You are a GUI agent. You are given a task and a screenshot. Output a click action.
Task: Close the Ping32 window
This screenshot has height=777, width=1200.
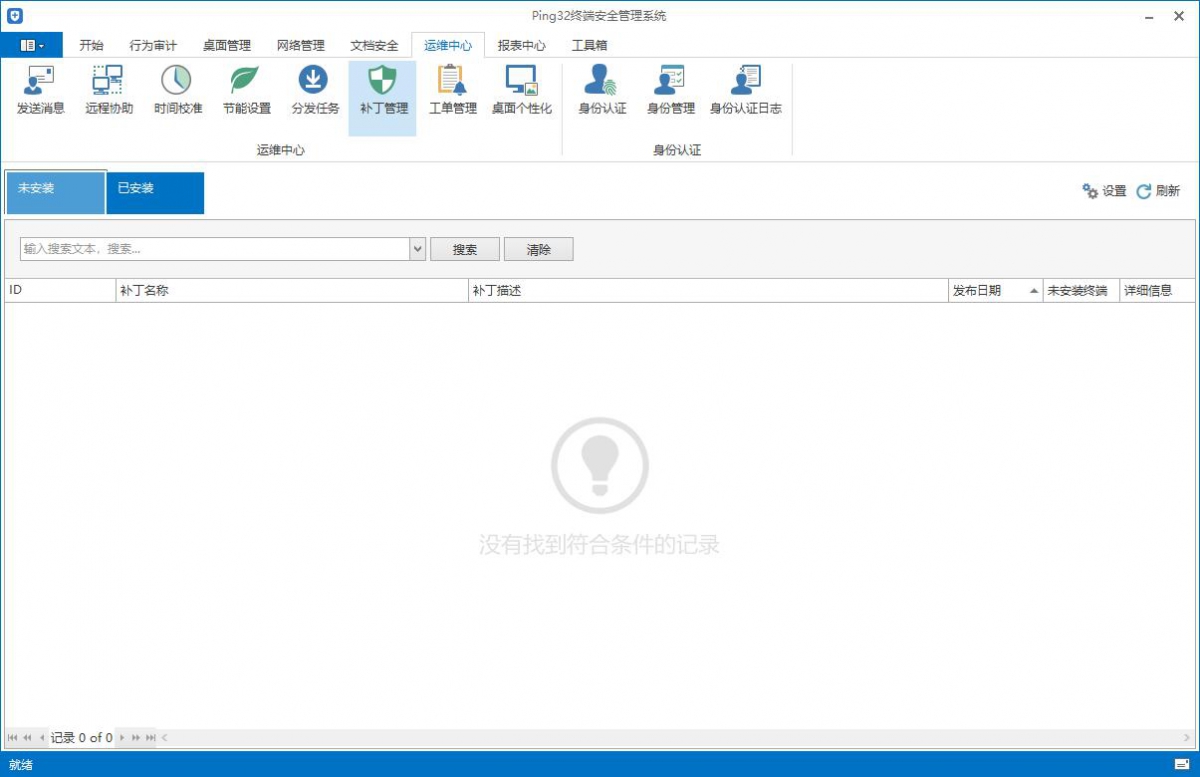(1179, 16)
